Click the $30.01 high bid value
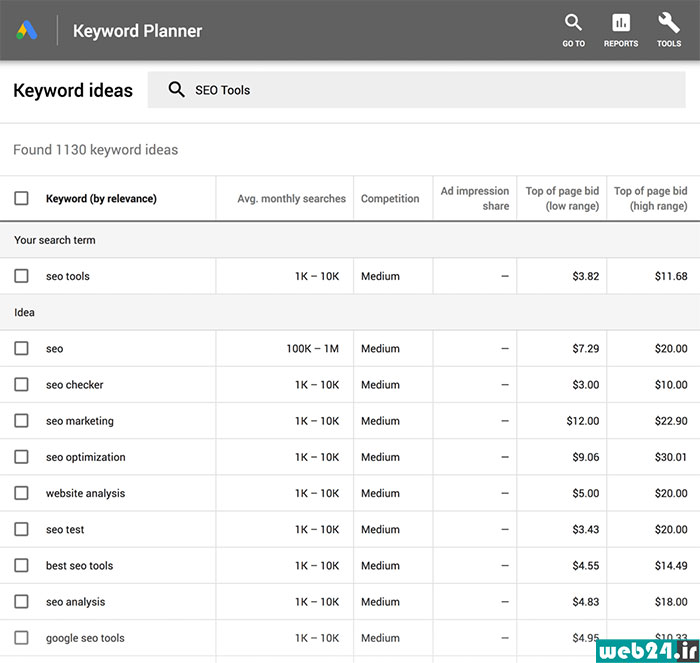Screen dimensions: 700x663 [671, 457]
